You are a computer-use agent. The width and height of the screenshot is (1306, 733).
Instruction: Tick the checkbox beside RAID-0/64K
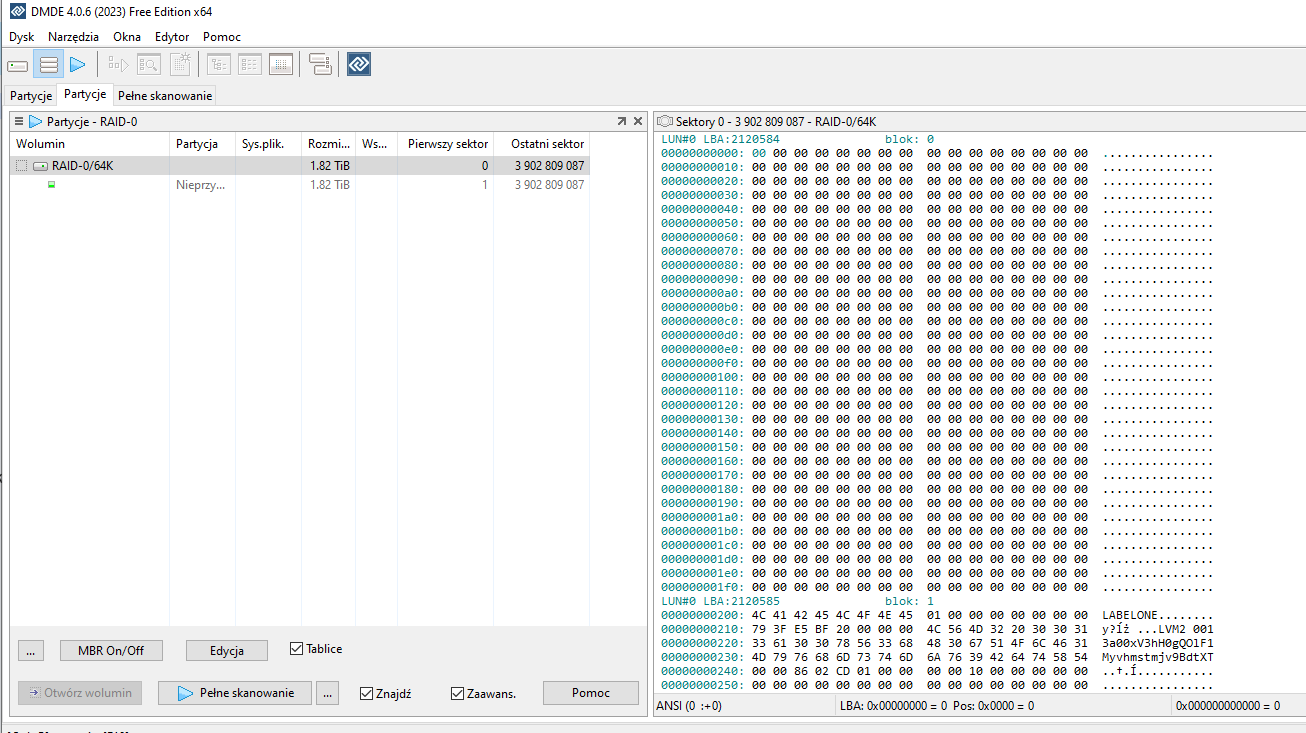(x=22, y=166)
